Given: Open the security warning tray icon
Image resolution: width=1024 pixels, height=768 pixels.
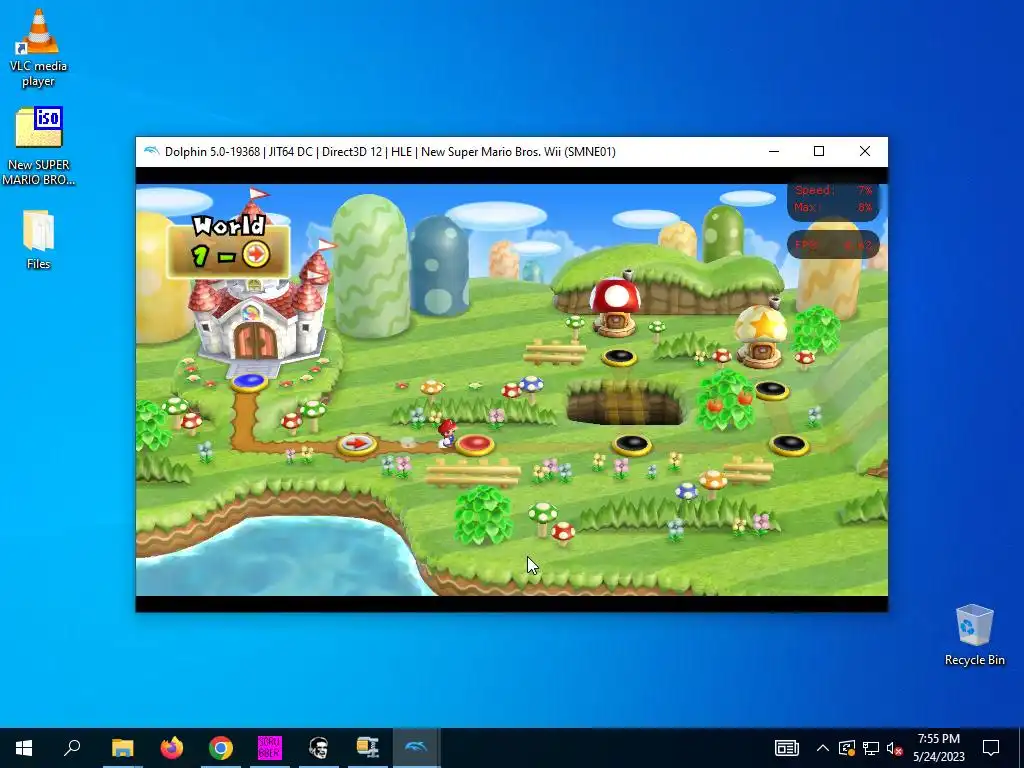Looking at the screenshot, I should pos(847,748).
